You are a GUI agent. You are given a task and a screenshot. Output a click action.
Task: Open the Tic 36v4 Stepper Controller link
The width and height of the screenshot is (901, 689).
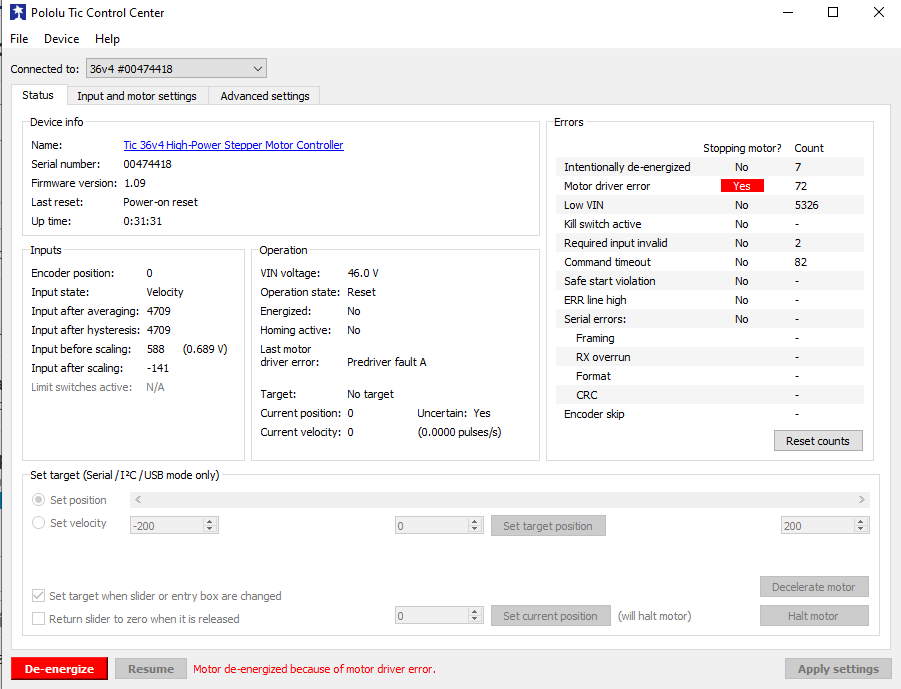coord(233,145)
